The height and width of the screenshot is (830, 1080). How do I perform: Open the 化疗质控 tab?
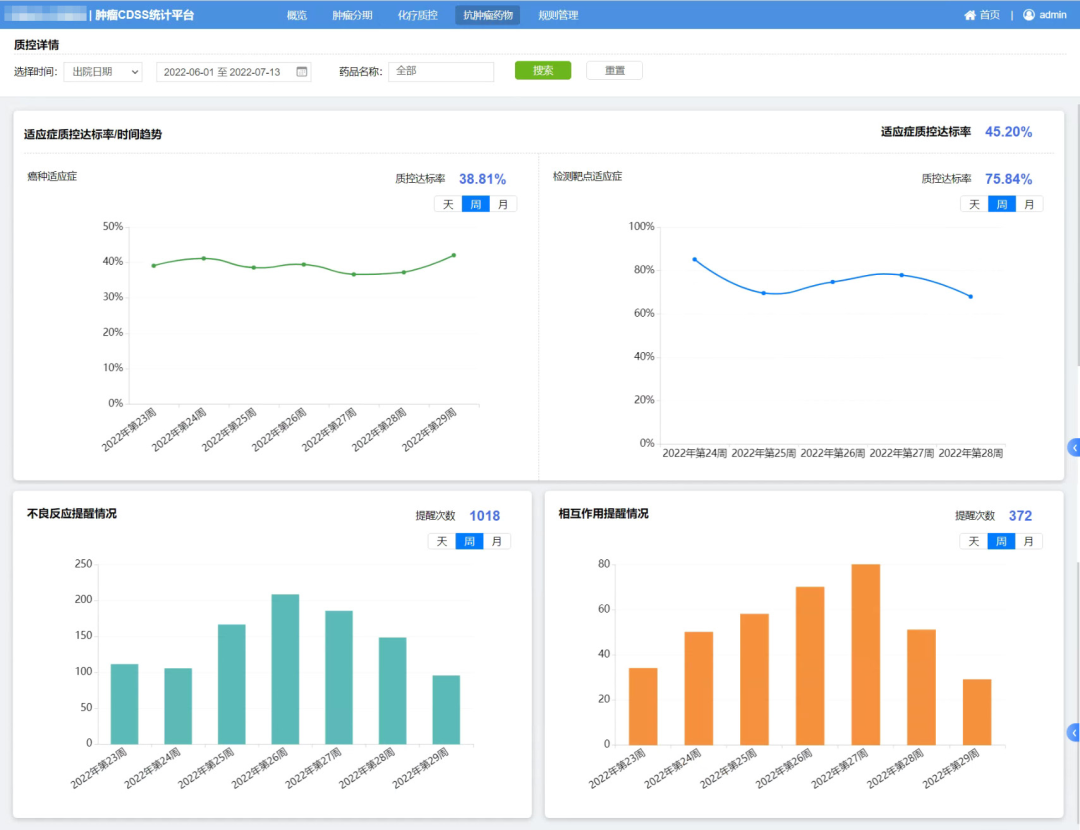[417, 15]
